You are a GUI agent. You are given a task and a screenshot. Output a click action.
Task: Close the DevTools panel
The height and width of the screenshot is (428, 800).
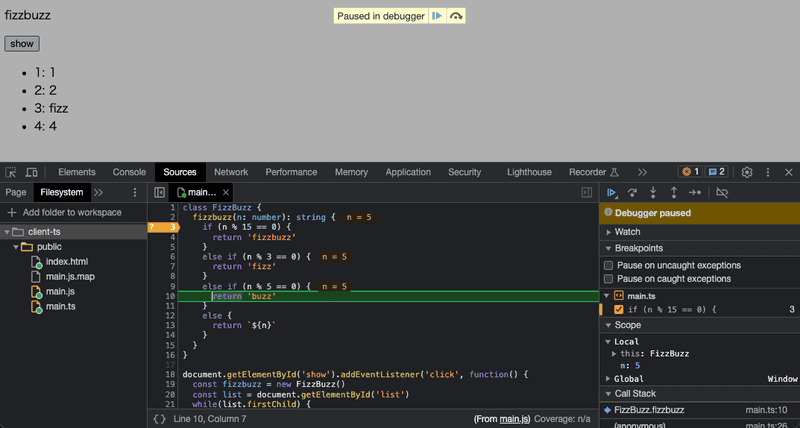788,172
